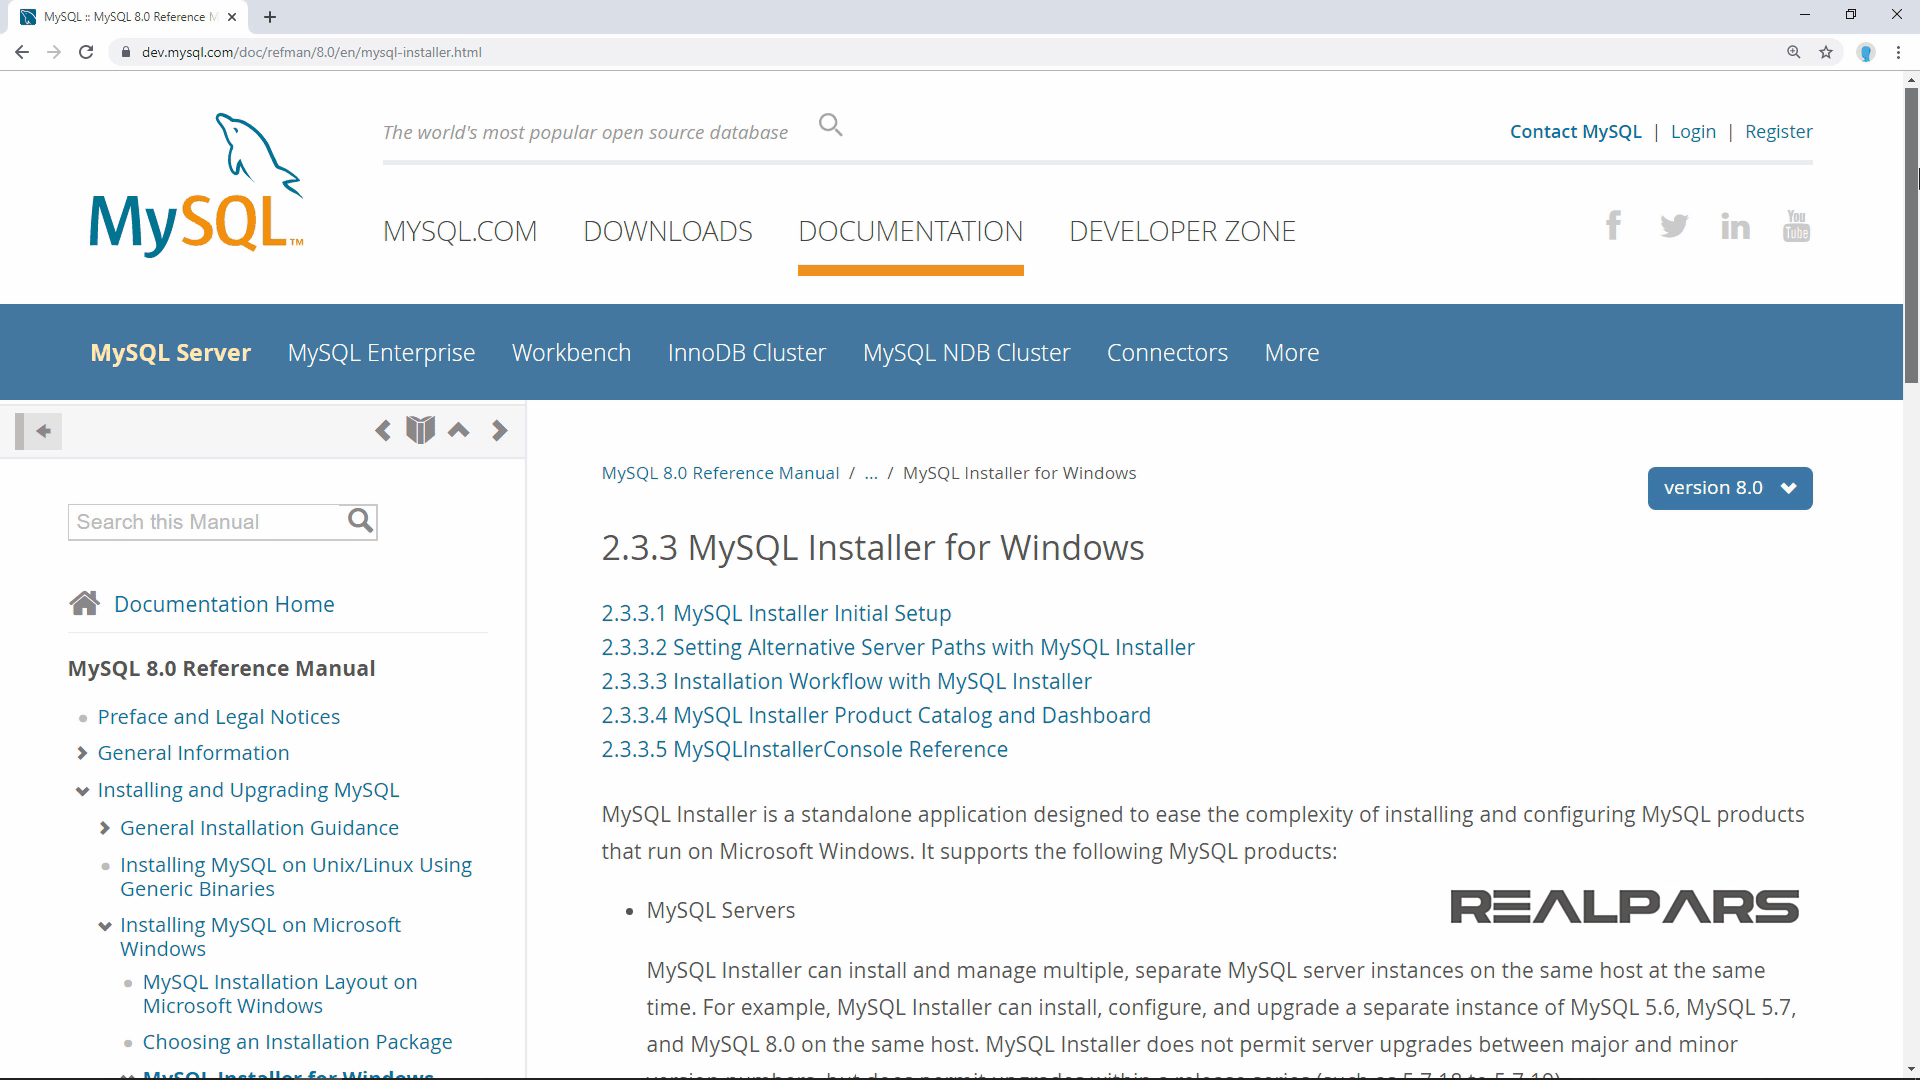
Task: Go up one level in manual
Action: pos(459,430)
